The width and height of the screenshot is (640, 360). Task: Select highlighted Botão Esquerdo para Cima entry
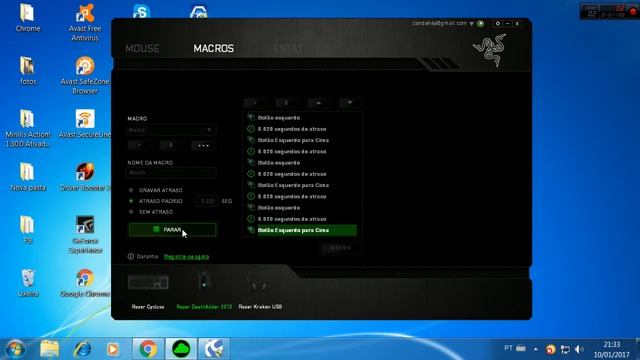pos(301,230)
